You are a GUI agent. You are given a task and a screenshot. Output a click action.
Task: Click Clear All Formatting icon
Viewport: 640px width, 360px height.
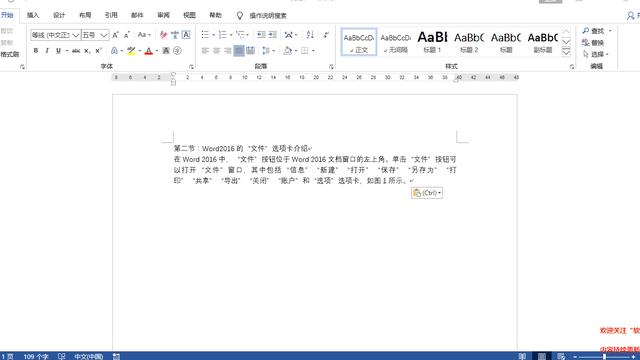click(x=163, y=35)
